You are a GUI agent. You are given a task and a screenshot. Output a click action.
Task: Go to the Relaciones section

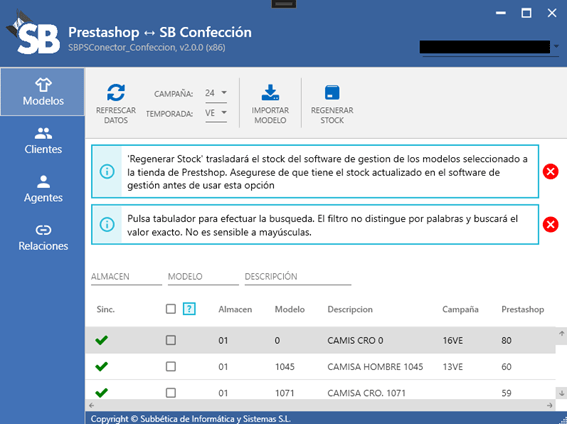(43, 237)
